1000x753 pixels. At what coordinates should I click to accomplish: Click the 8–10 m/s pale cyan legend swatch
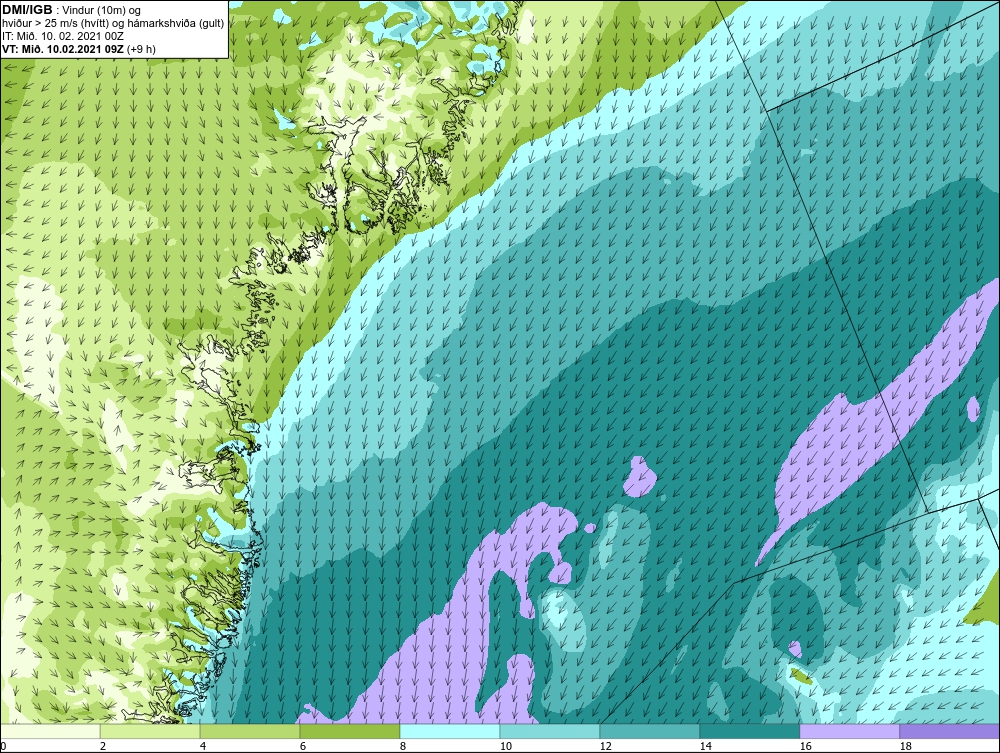(x=450, y=731)
